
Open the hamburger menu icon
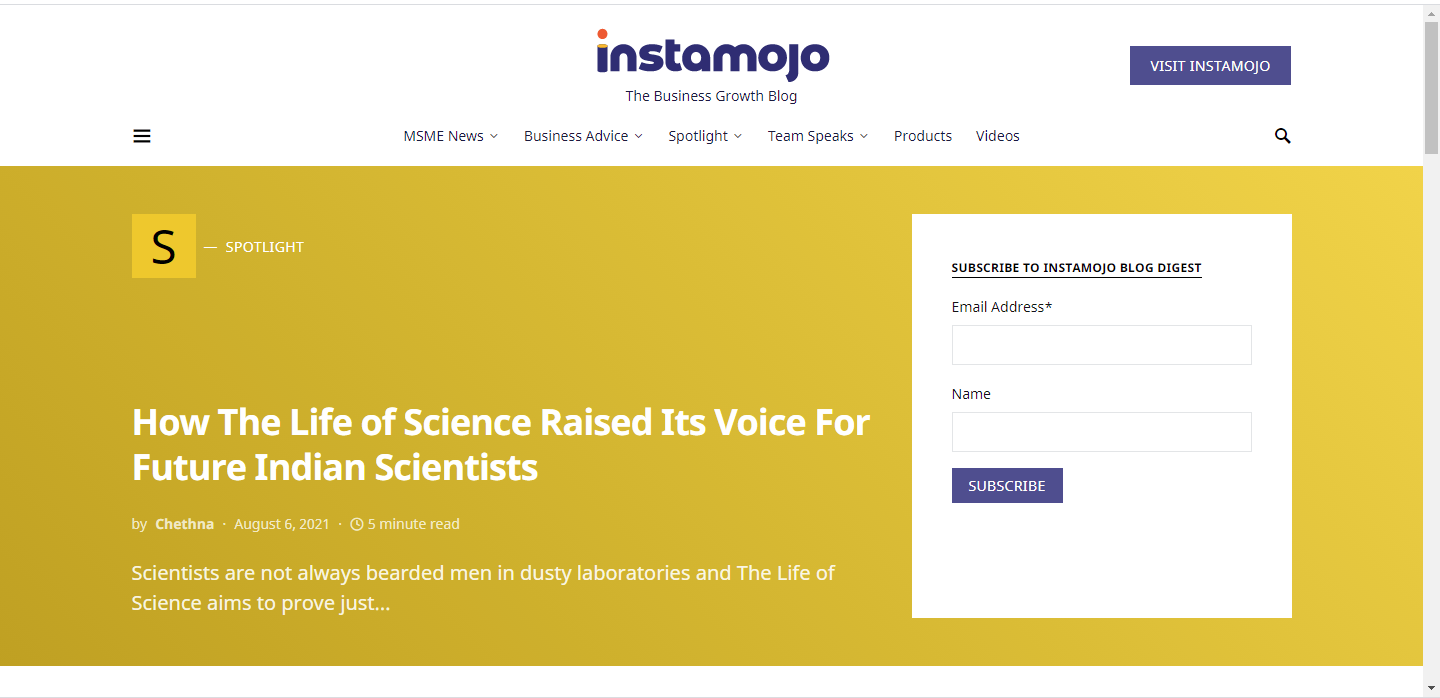142,136
